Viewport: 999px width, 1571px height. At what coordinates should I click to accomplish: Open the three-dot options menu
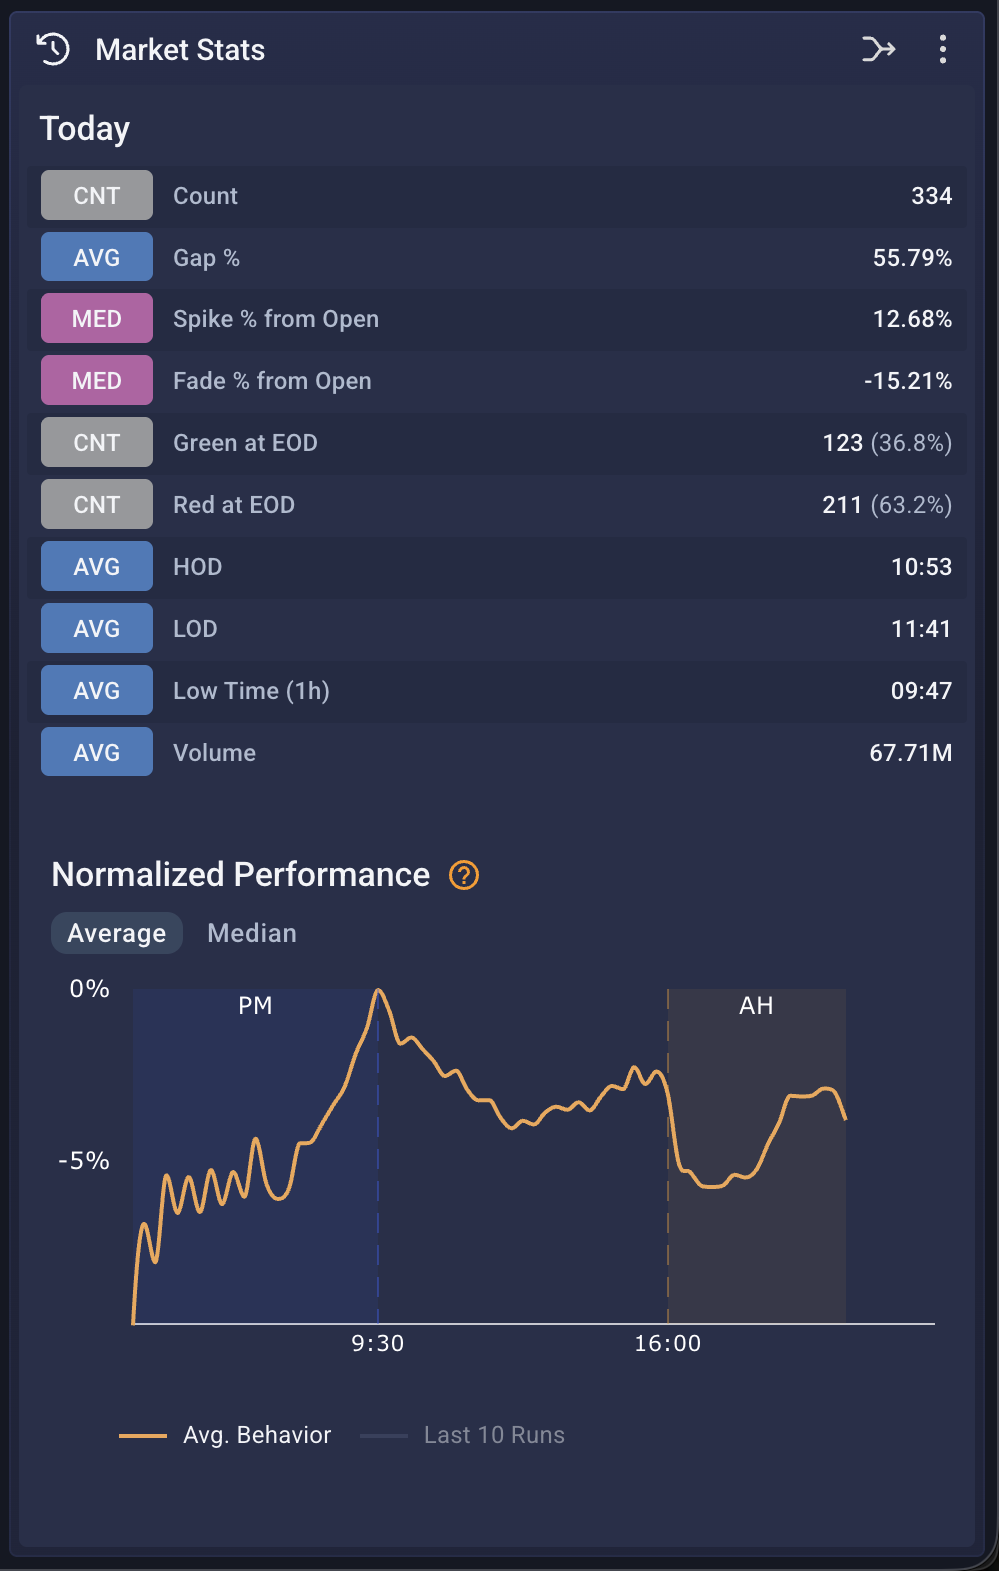point(942,49)
